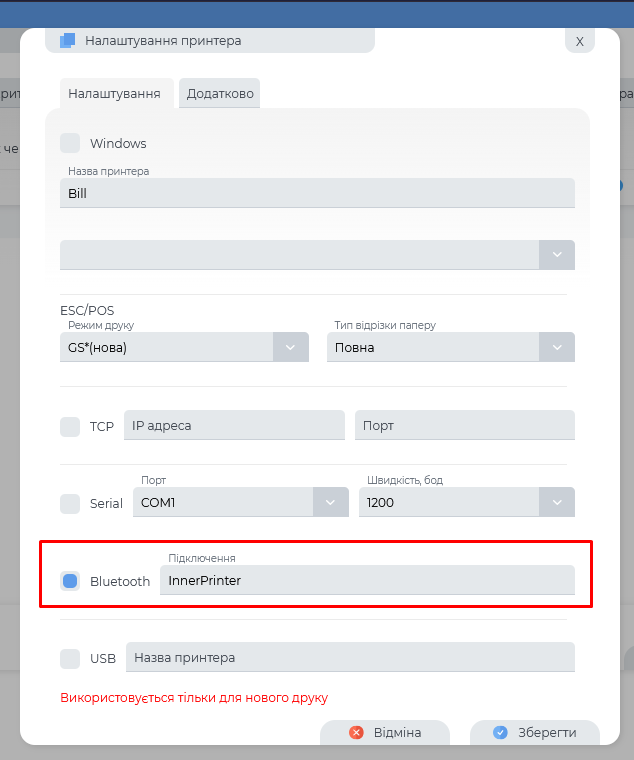This screenshot has width=634, height=760.
Task: Check the USB checkbox
Action: click(70, 658)
